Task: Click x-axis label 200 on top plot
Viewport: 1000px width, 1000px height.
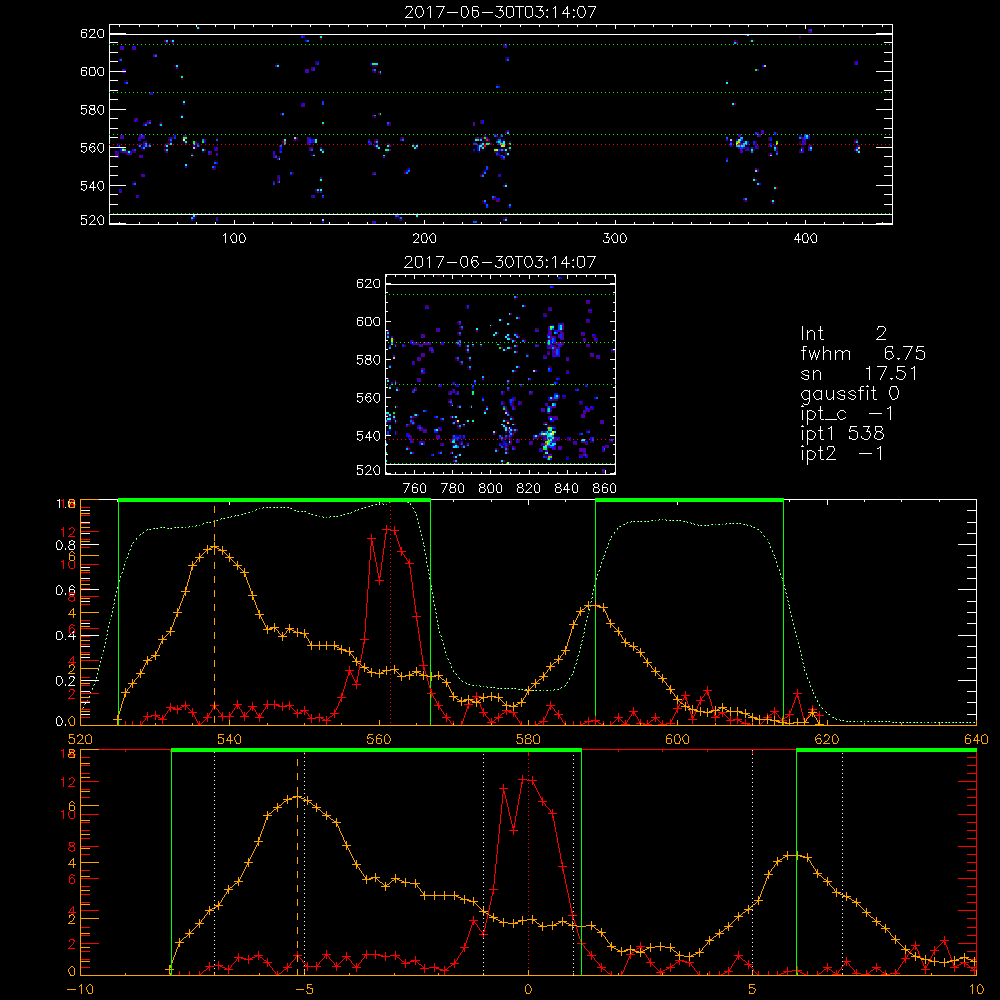Action: (x=424, y=239)
